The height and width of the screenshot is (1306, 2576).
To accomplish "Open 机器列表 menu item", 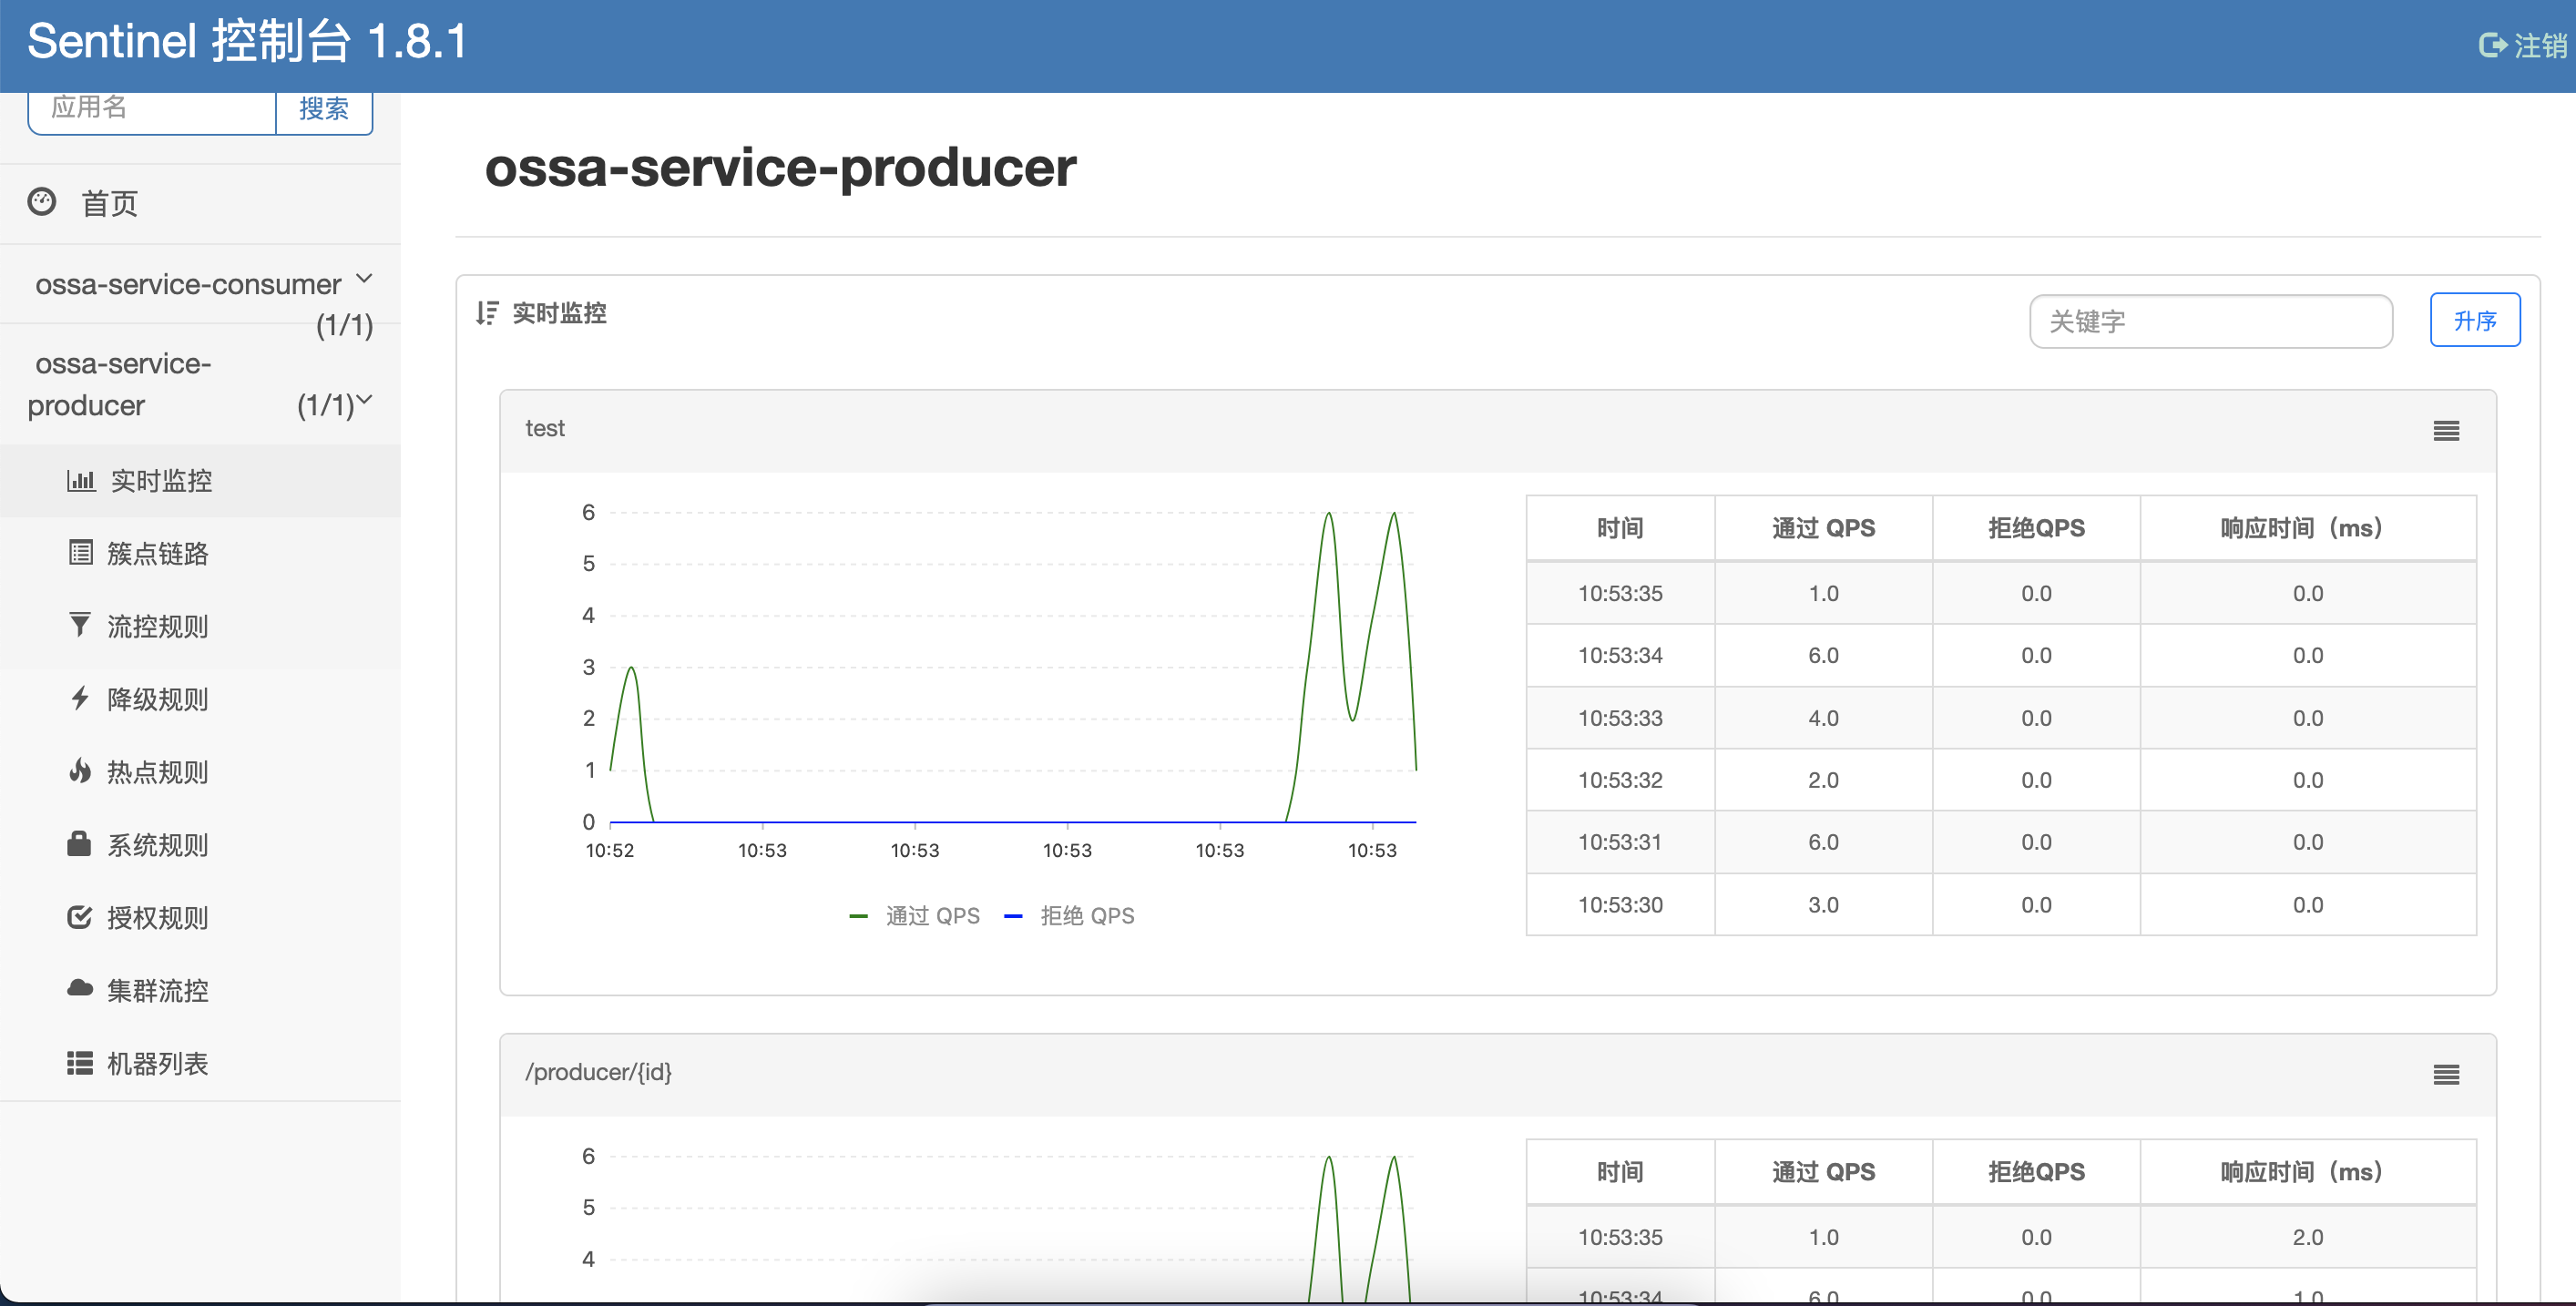I will 157,1063.
